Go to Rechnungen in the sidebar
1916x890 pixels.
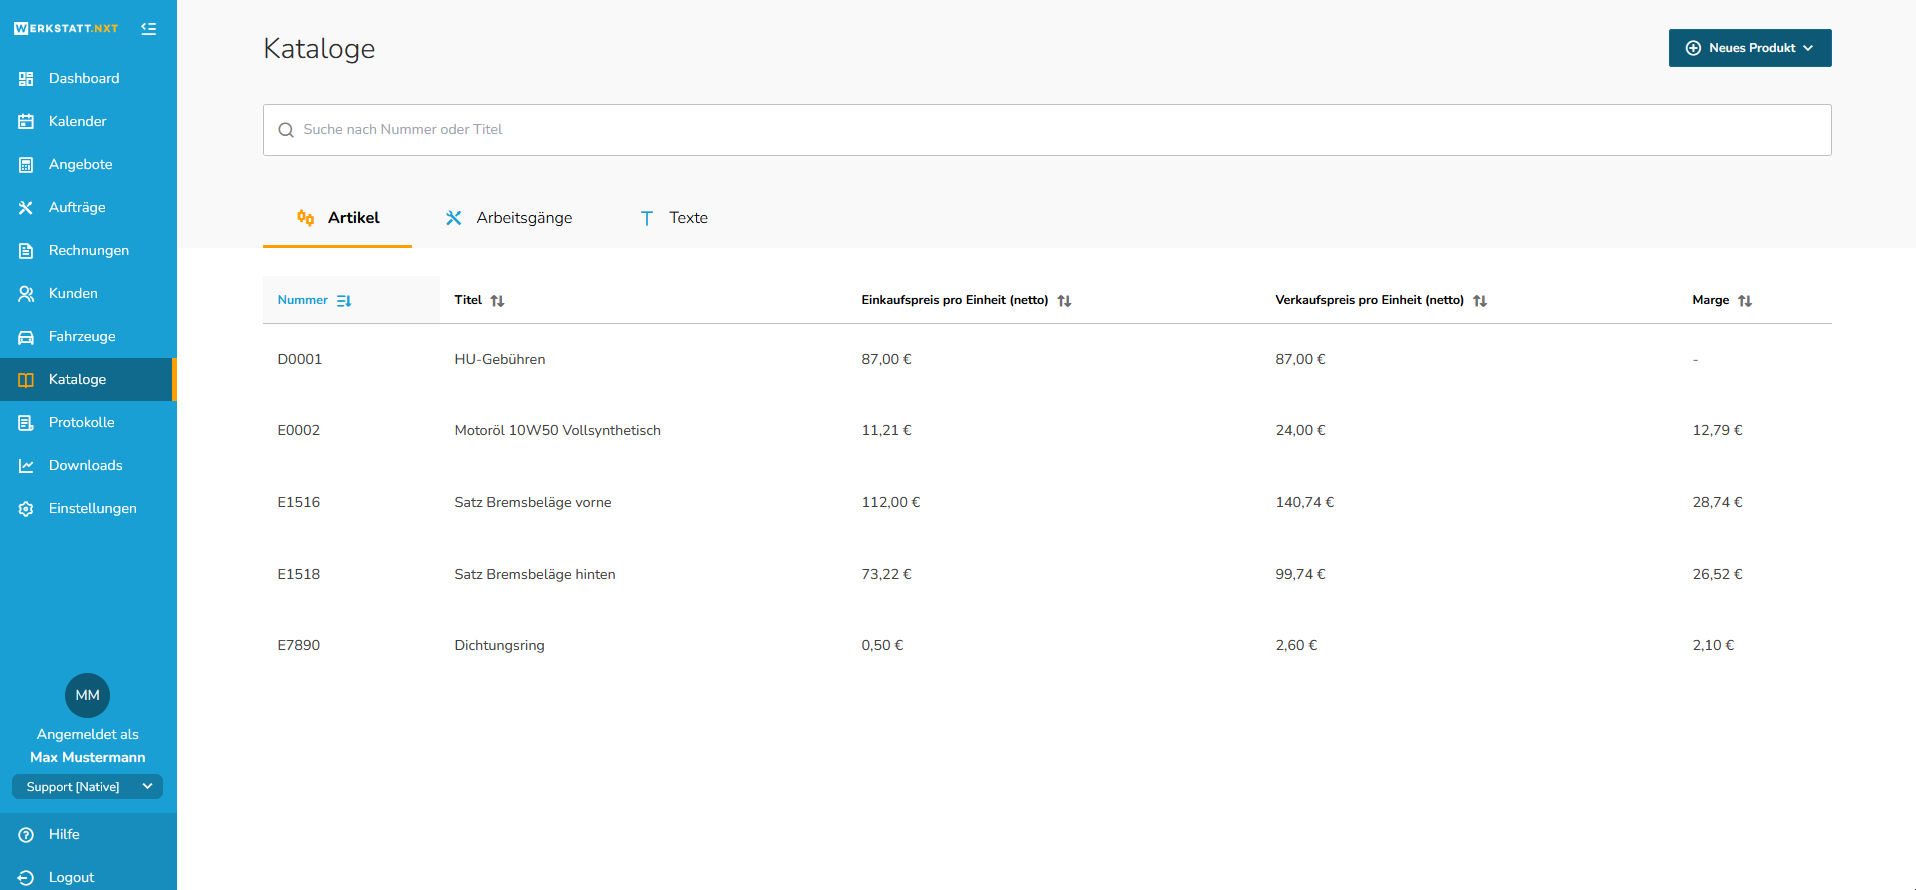point(88,251)
